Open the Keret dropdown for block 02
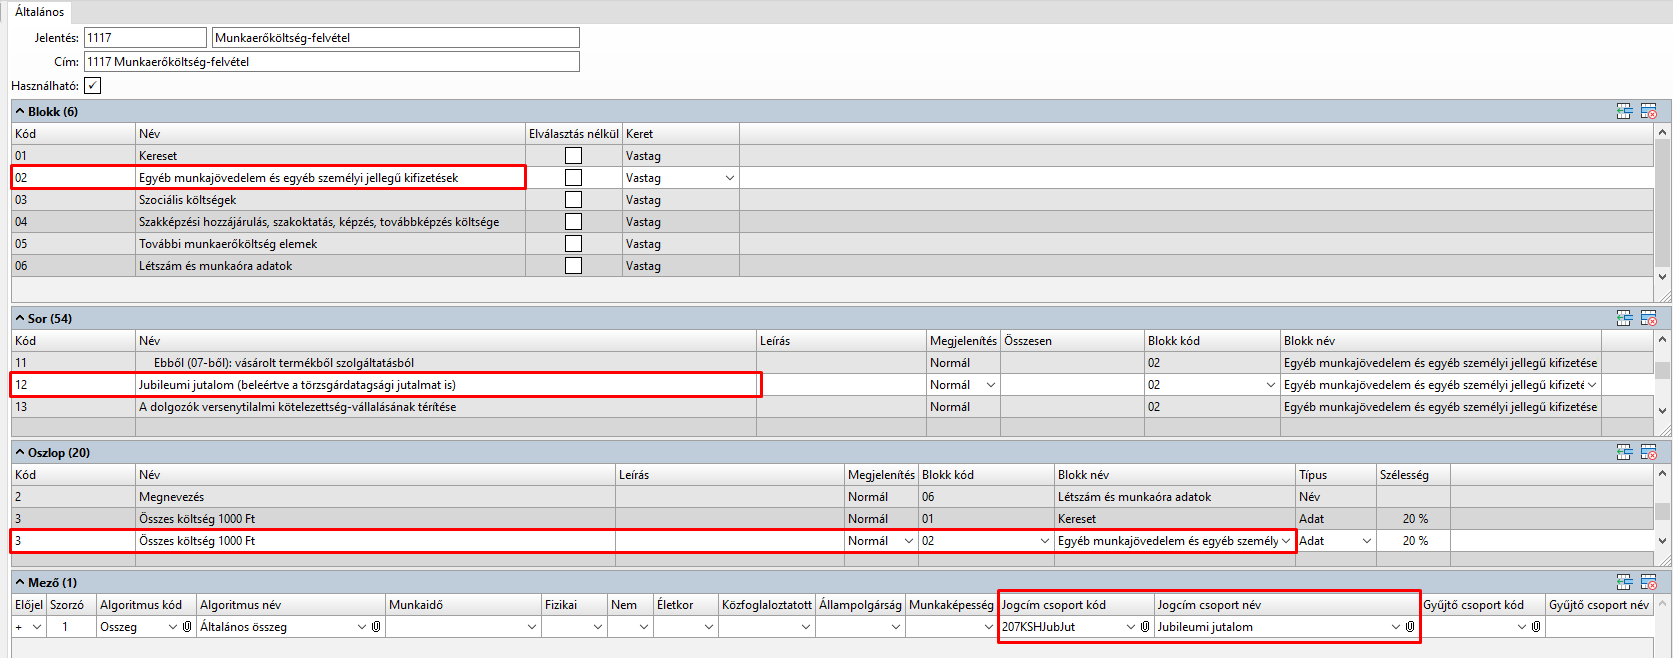This screenshot has height=658, width=1673. (x=729, y=178)
